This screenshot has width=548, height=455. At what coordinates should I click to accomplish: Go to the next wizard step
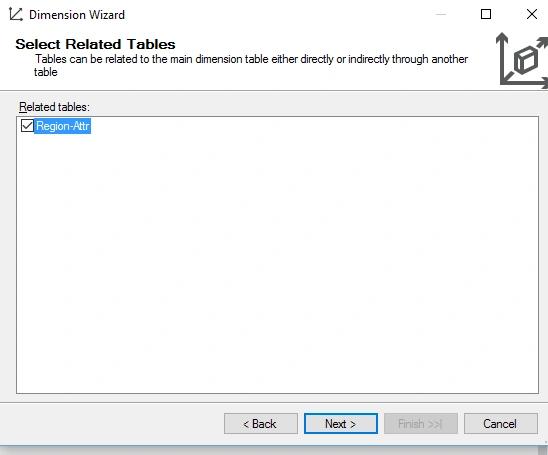pos(341,424)
